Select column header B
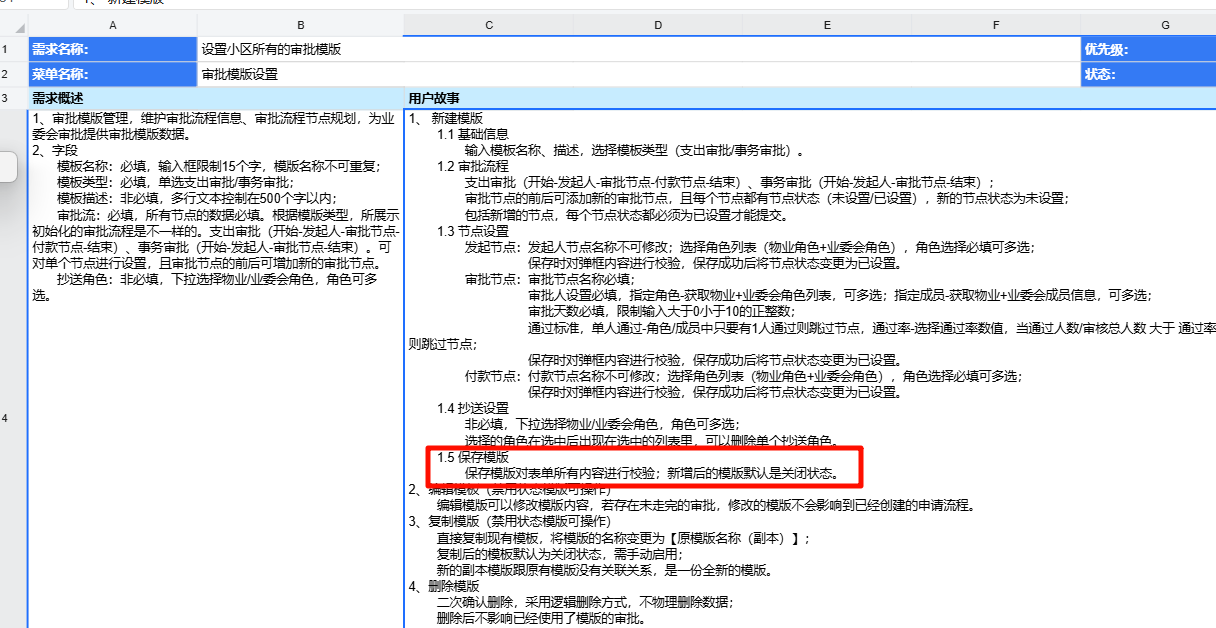Image resolution: width=1216 pixels, height=628 pixels. [300, 24]
